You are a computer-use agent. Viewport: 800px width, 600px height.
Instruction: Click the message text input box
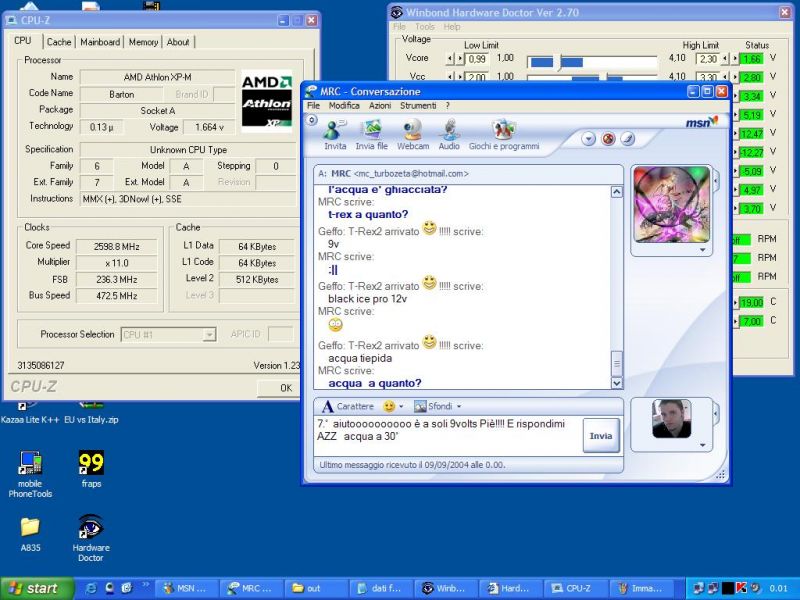448,435
